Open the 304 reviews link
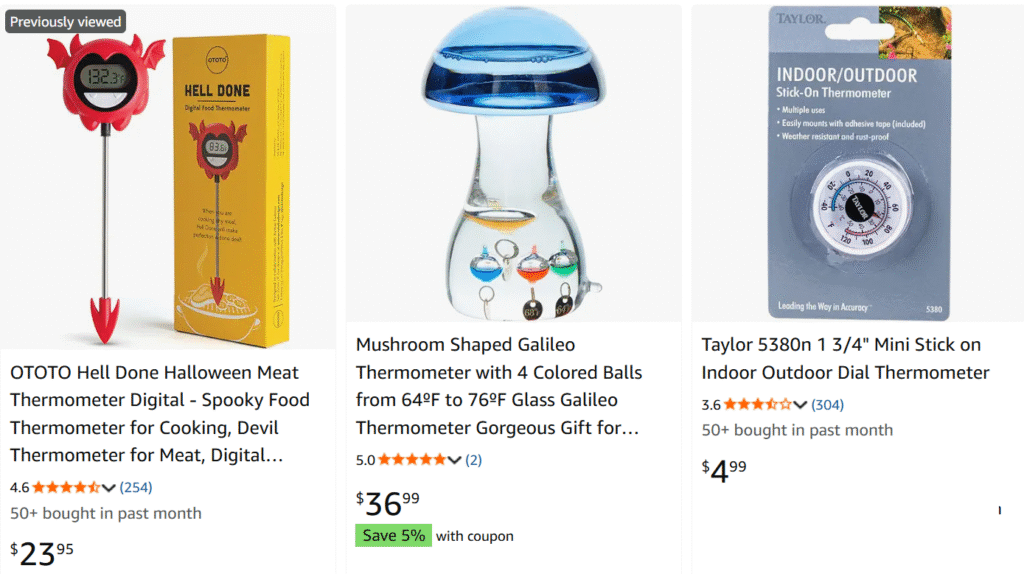Image resolution: width=1024 pixels, height=574 pixels. click(827, 405)
